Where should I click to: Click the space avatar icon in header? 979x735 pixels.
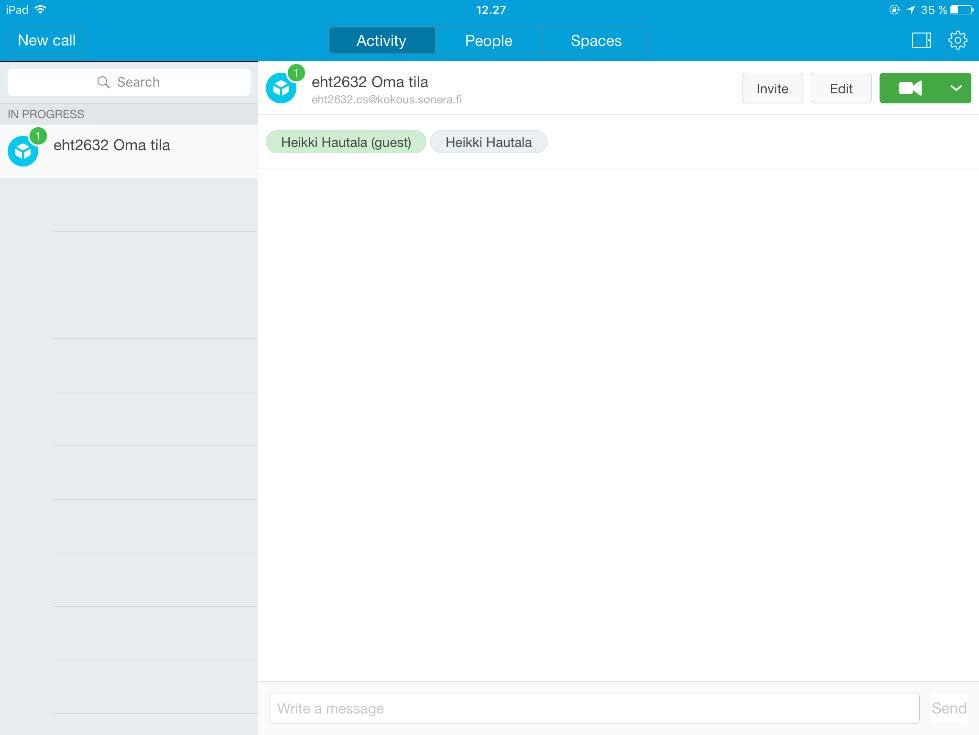point(281,88)
